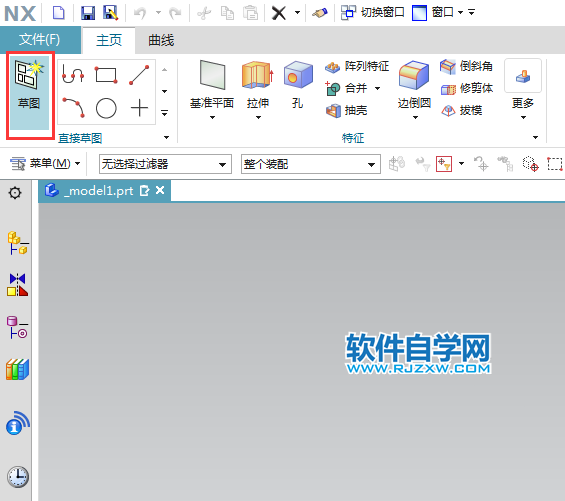Click Draft (拔模) command
This screenshot has width=565, height=501.
462,110
